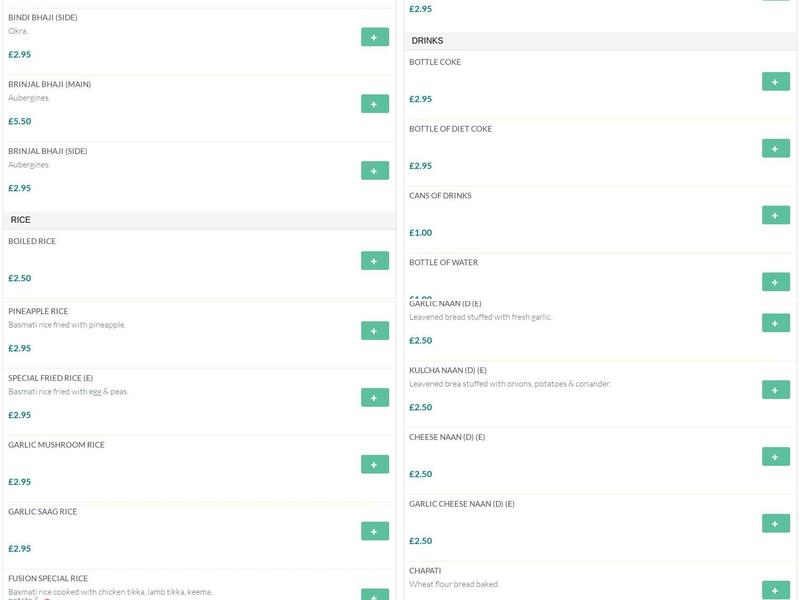Click plus button for Kulcha Naan
The height and width of the screenshot is (600, 800).
(x=775, y=390)
